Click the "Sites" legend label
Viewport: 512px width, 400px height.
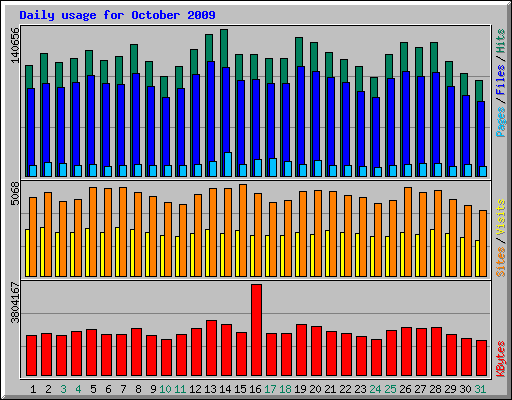click(x=501, y=262)
